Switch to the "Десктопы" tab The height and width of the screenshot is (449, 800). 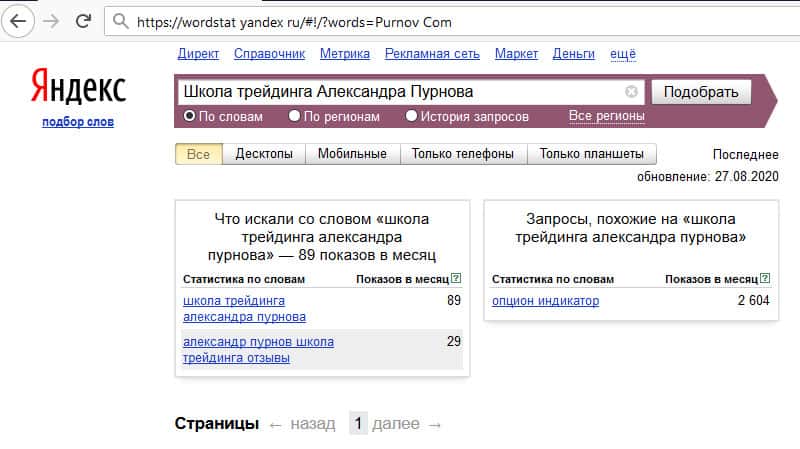pyautogui.click(x=264, y=154)
